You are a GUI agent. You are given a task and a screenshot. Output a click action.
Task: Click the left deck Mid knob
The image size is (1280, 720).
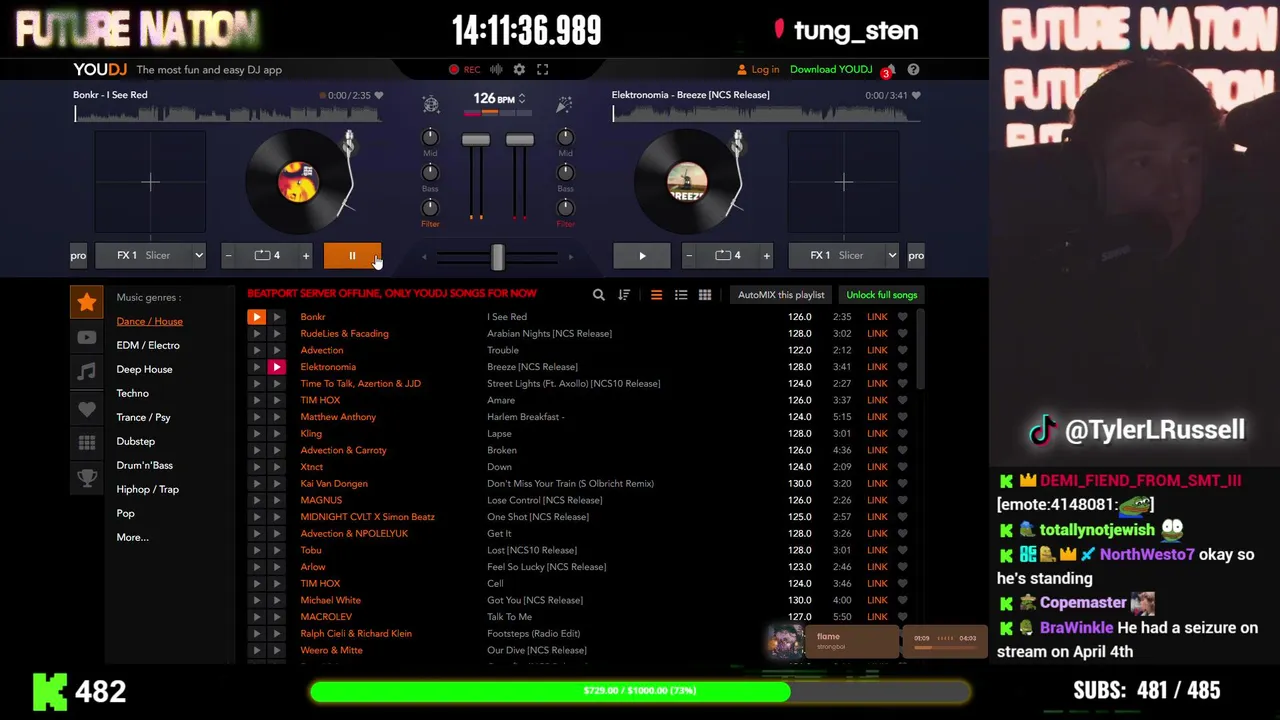(x=430, y=137)
